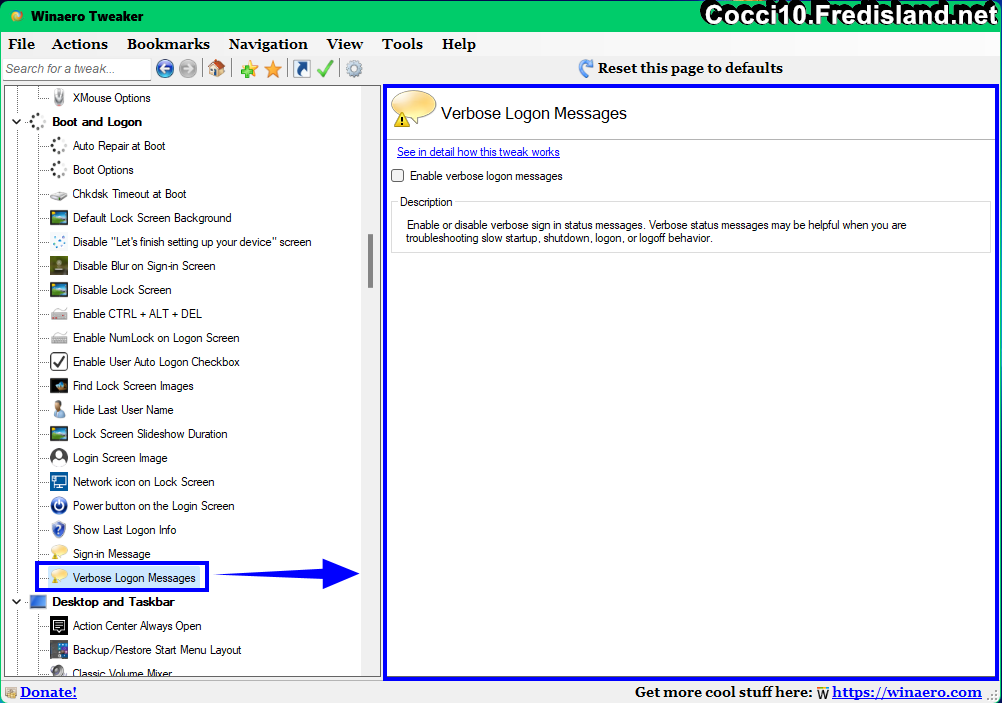The width and height of the screenshot is (1002, 703).
Task: Click the Search for a tweak field
Action: (77, 68)
